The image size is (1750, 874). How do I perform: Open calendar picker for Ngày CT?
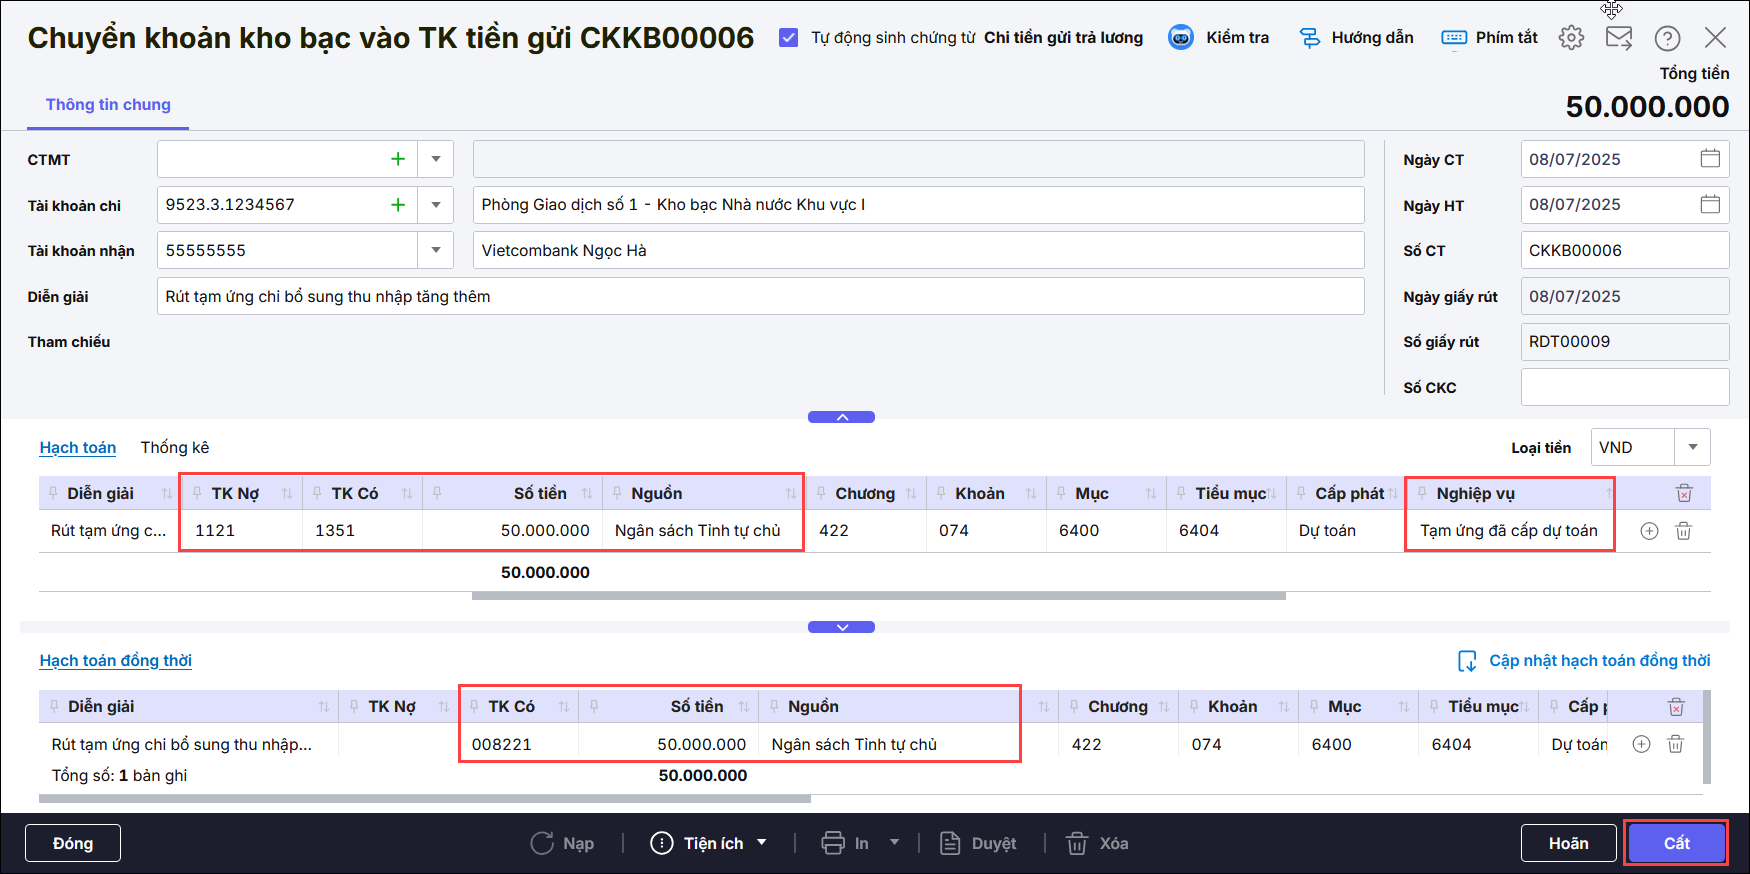tap(1710, 159)
